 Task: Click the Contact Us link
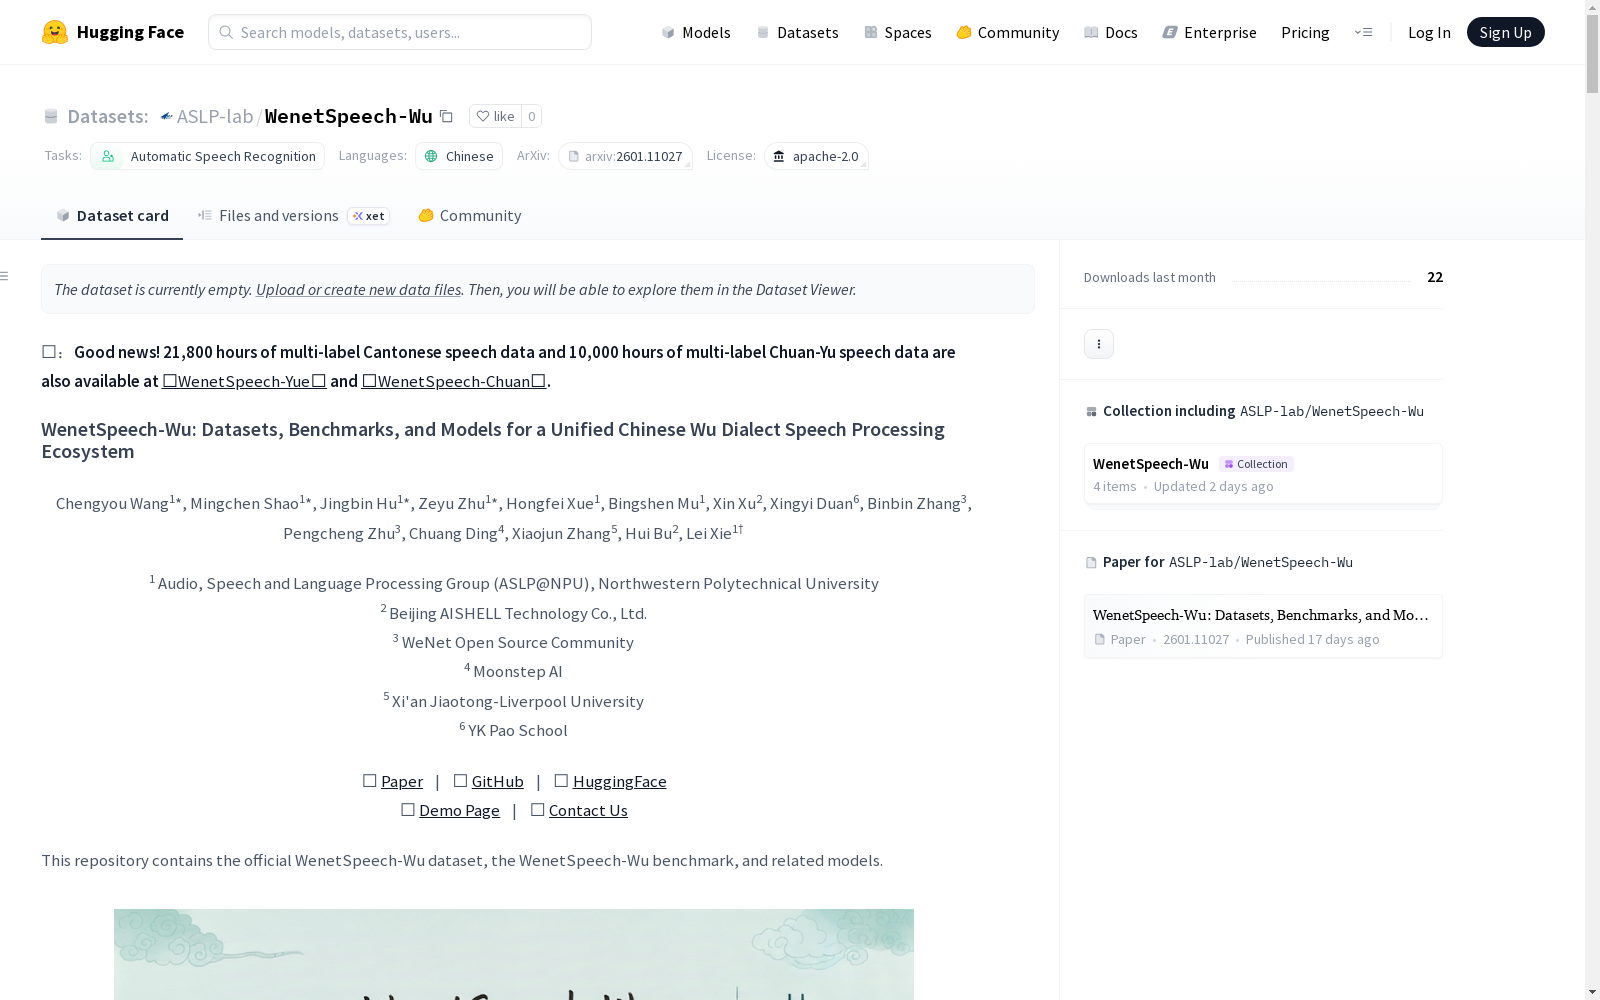click(588, 810)
